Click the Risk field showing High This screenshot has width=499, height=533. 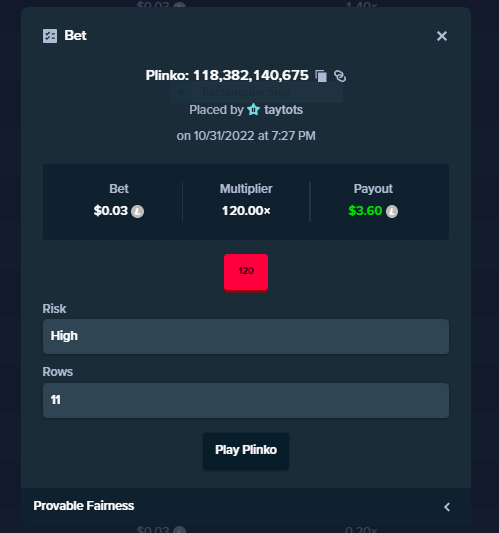tap(246, 336)
